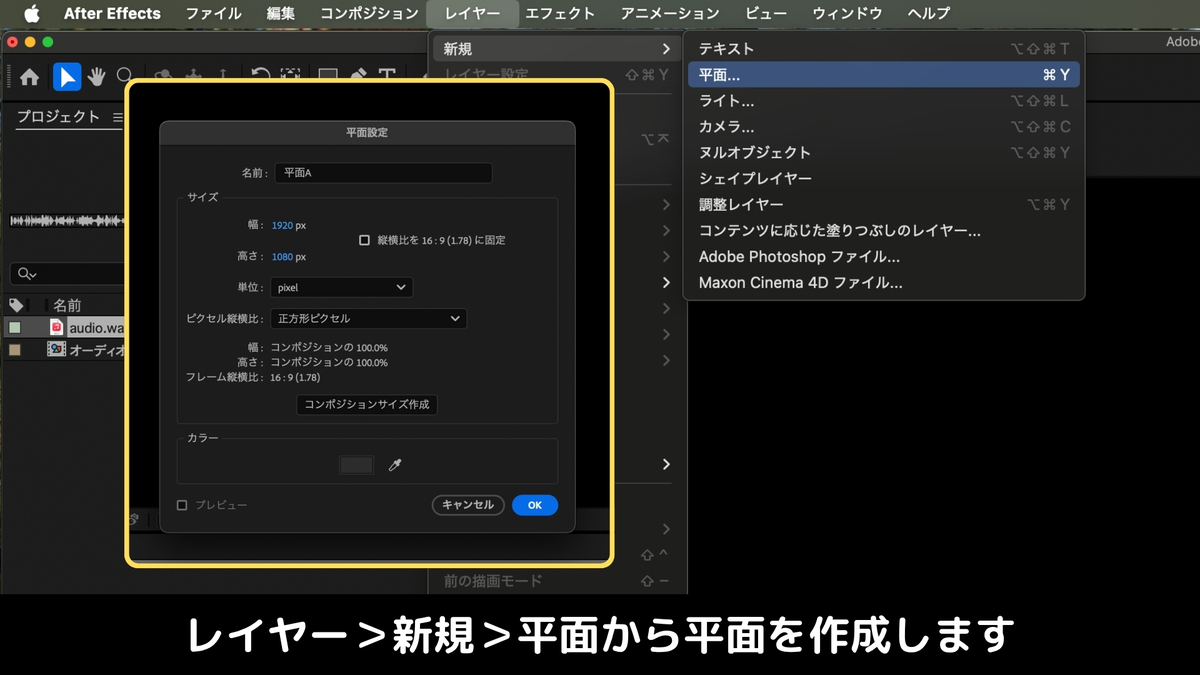This screenshot has width=1200, height=675.
Task: Click the audio.wav file icon
Action: 57,327
